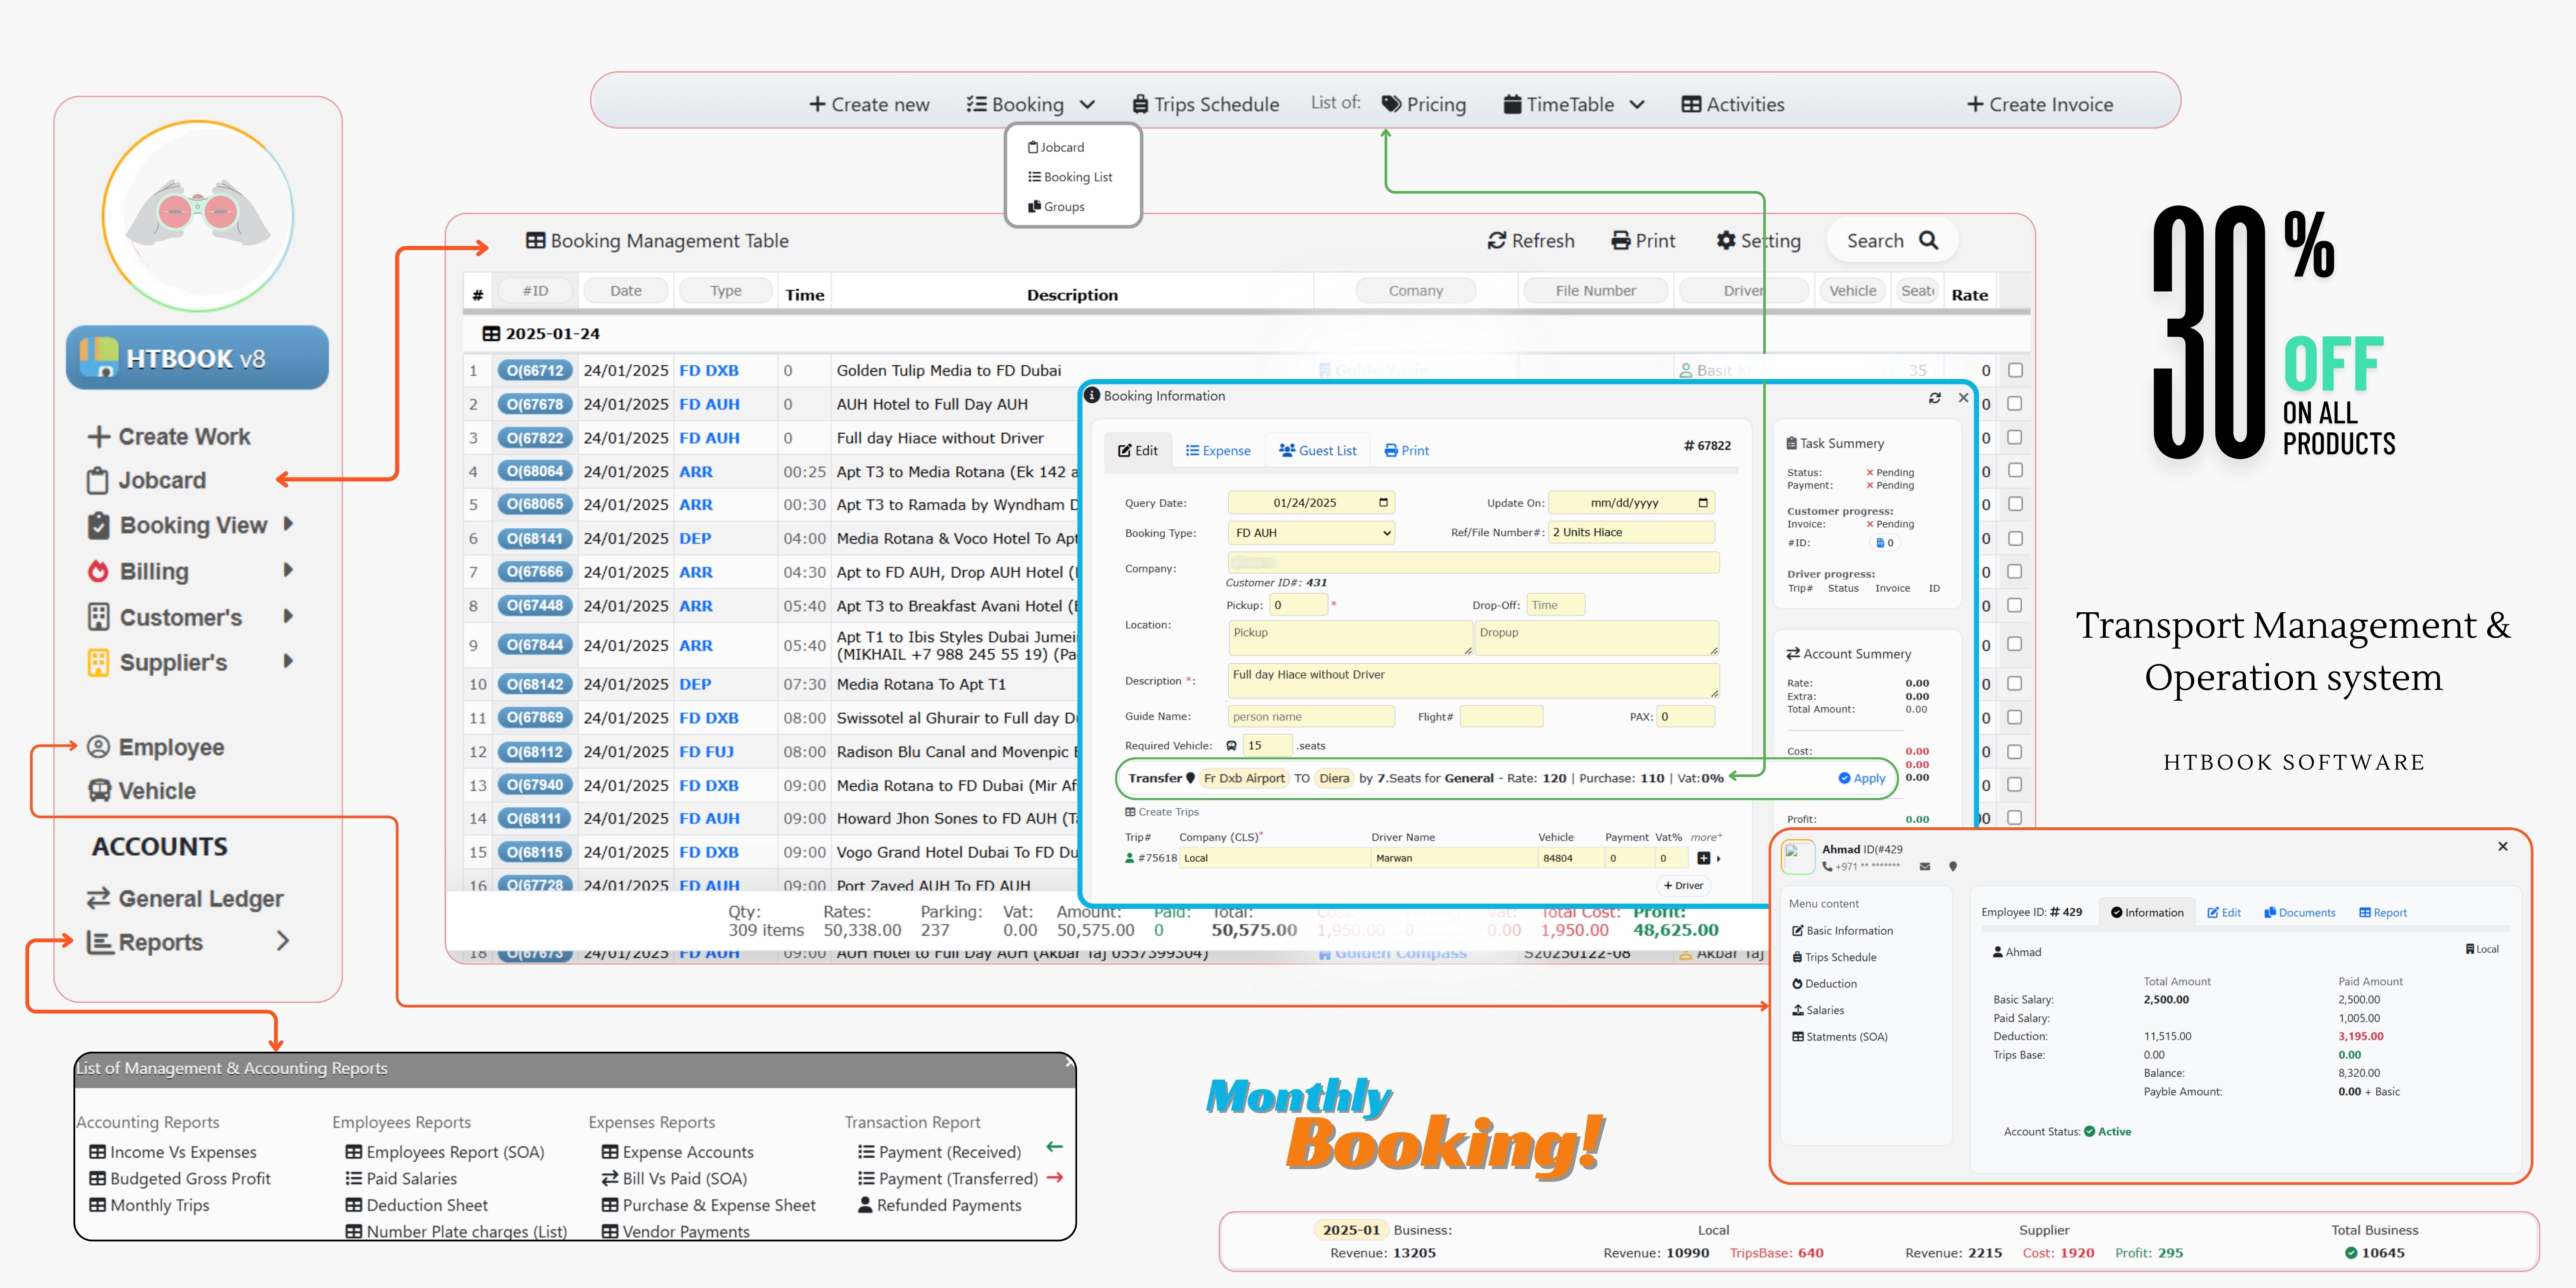Open the Employee section icon
2576x1288 pixels.
point(98,747)
